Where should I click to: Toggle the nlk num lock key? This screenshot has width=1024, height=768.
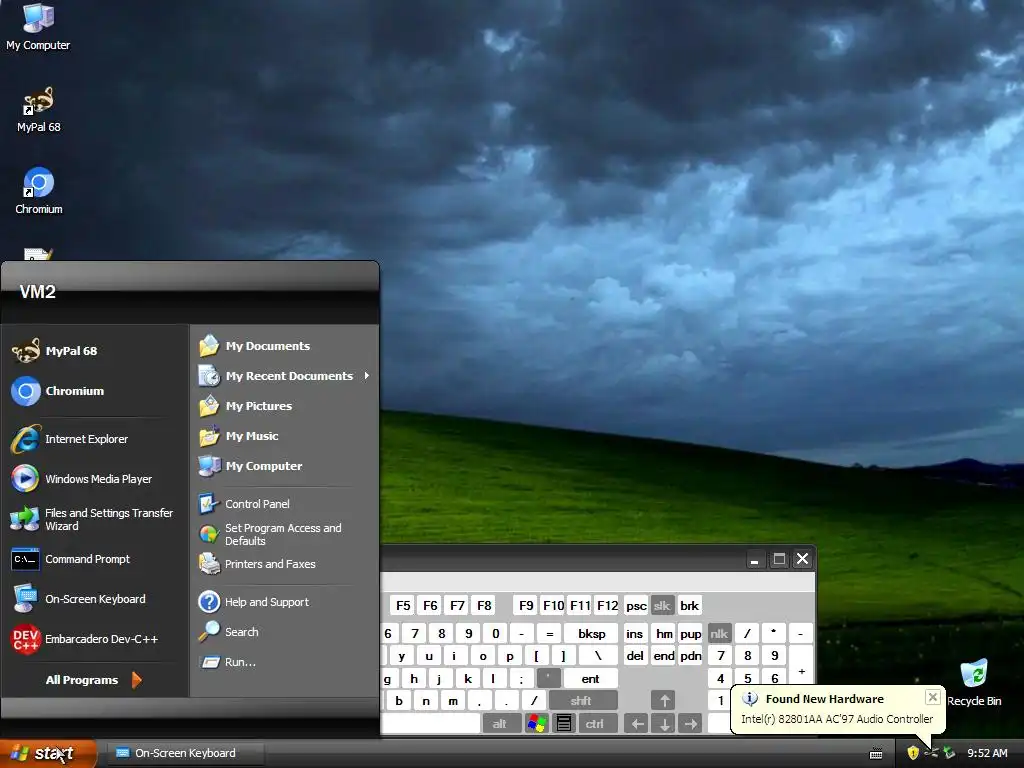point(719,633)
